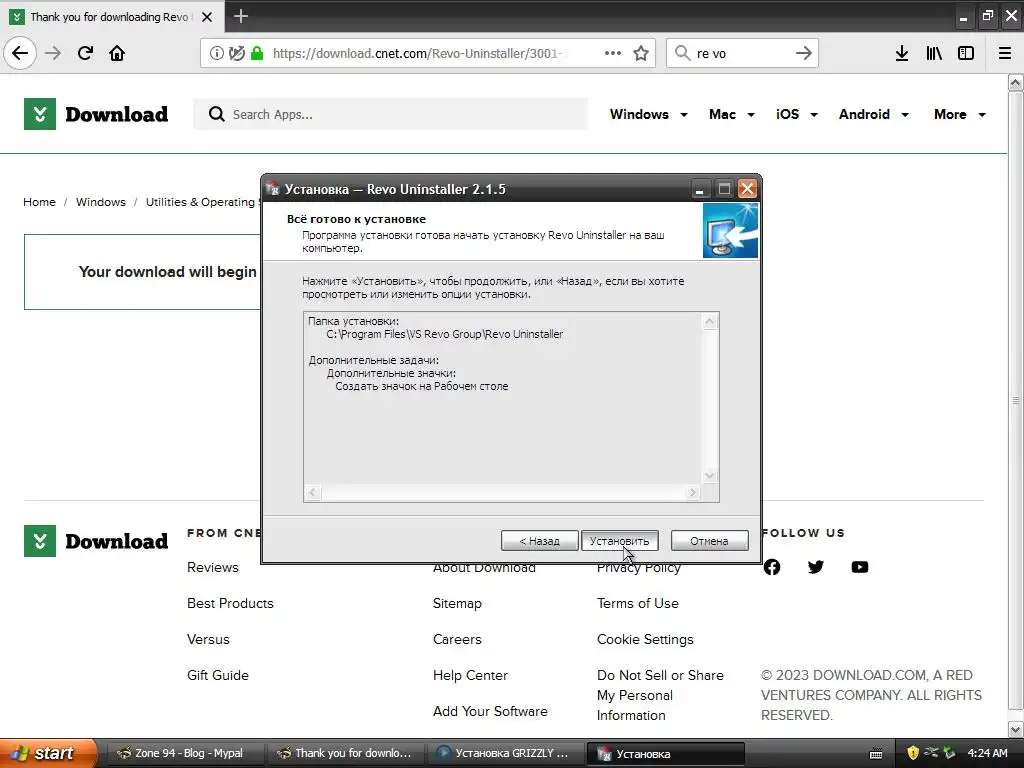Click installer summary scrollbar down arrow
This screenshot has width=1024, height=768.
point(709,475)
